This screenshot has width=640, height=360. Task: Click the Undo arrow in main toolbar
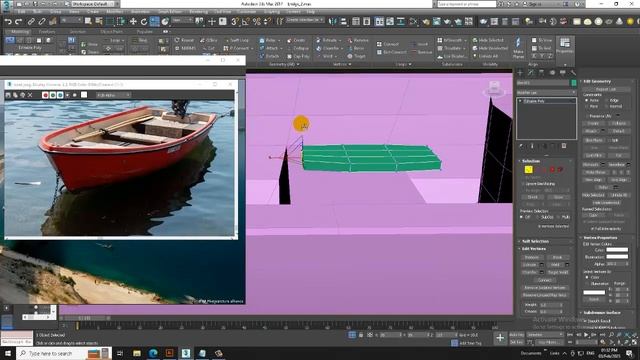pos(8,22)
